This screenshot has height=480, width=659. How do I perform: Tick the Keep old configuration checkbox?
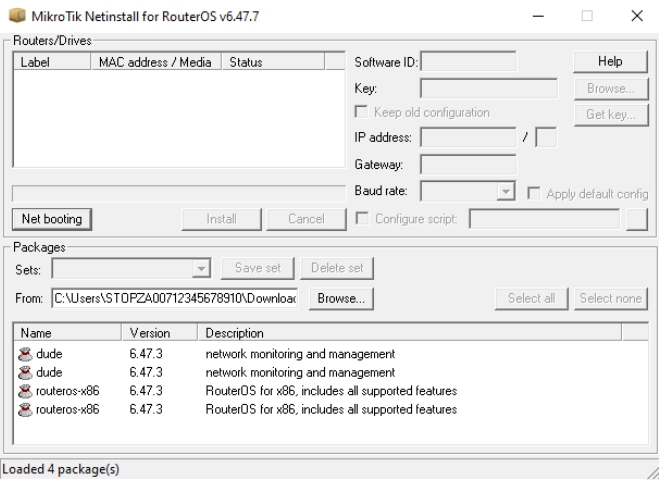pos(361,112)
